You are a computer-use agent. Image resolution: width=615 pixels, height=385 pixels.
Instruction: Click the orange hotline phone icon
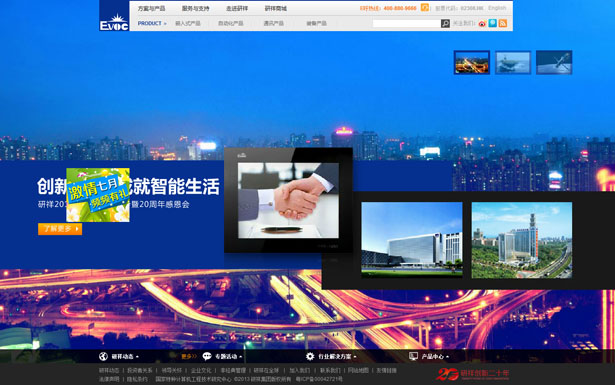[x=424, y=7]
